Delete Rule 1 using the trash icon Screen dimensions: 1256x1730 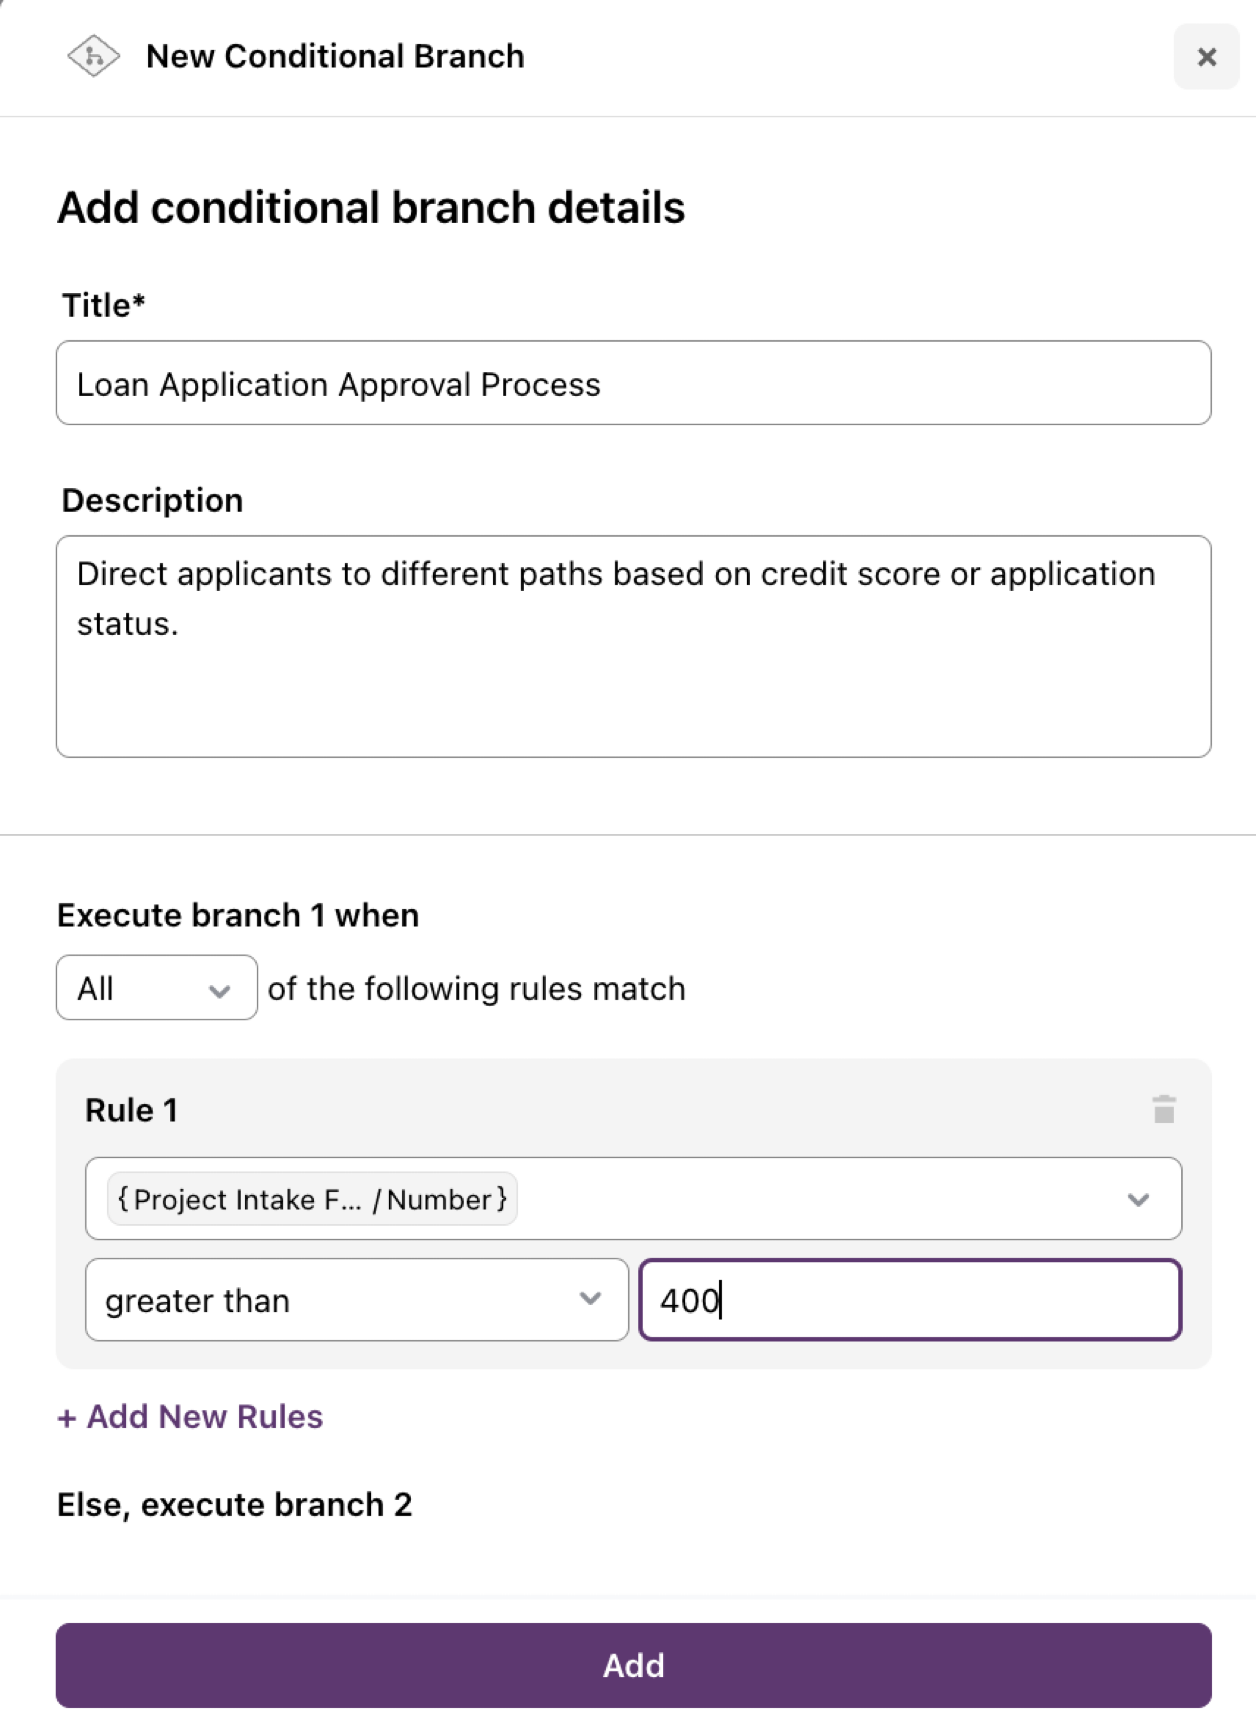tap(1163, 1109)
